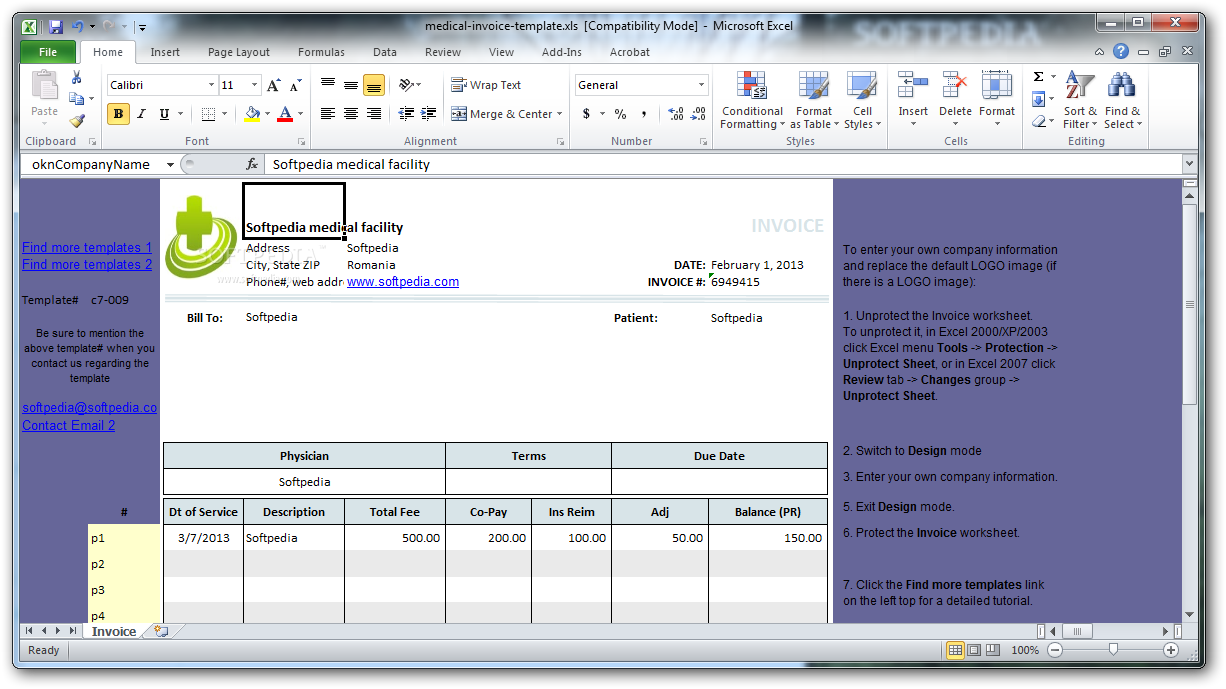
Task: Toggle Wrap Text on
Action: pos(486,85)
